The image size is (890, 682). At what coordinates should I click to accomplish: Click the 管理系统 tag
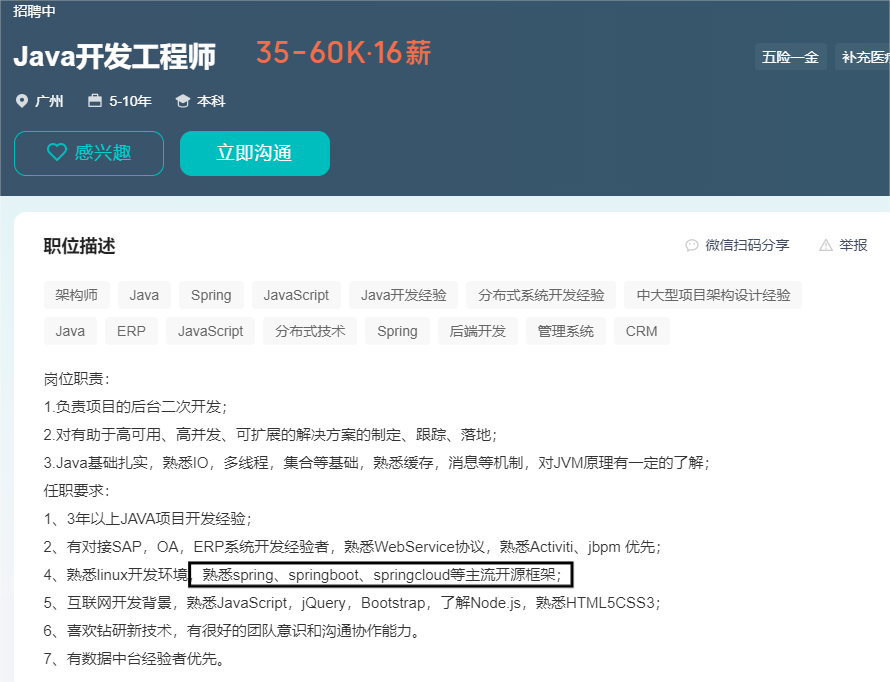[x=566, y=331]
